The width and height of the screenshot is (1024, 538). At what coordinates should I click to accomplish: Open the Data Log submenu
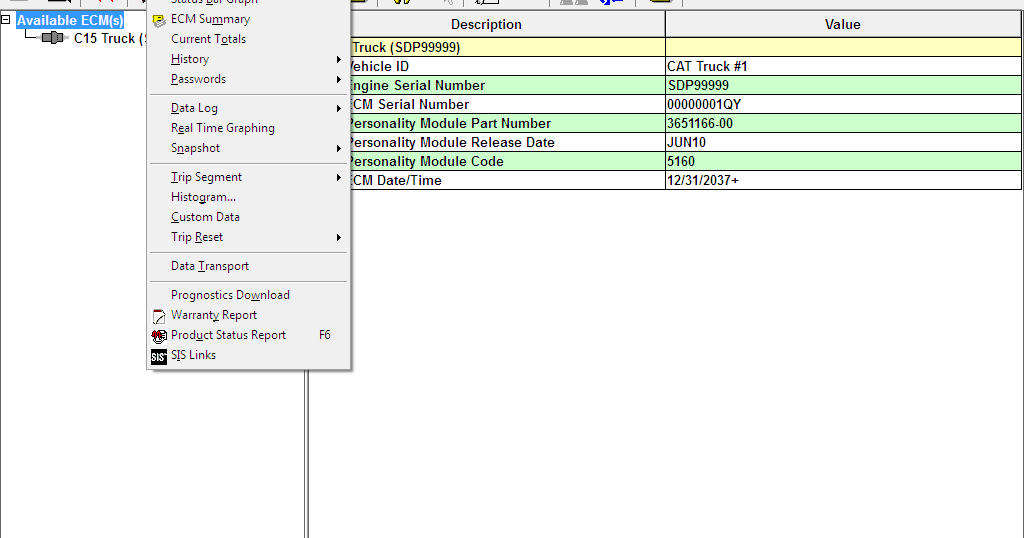click(195, 108)
